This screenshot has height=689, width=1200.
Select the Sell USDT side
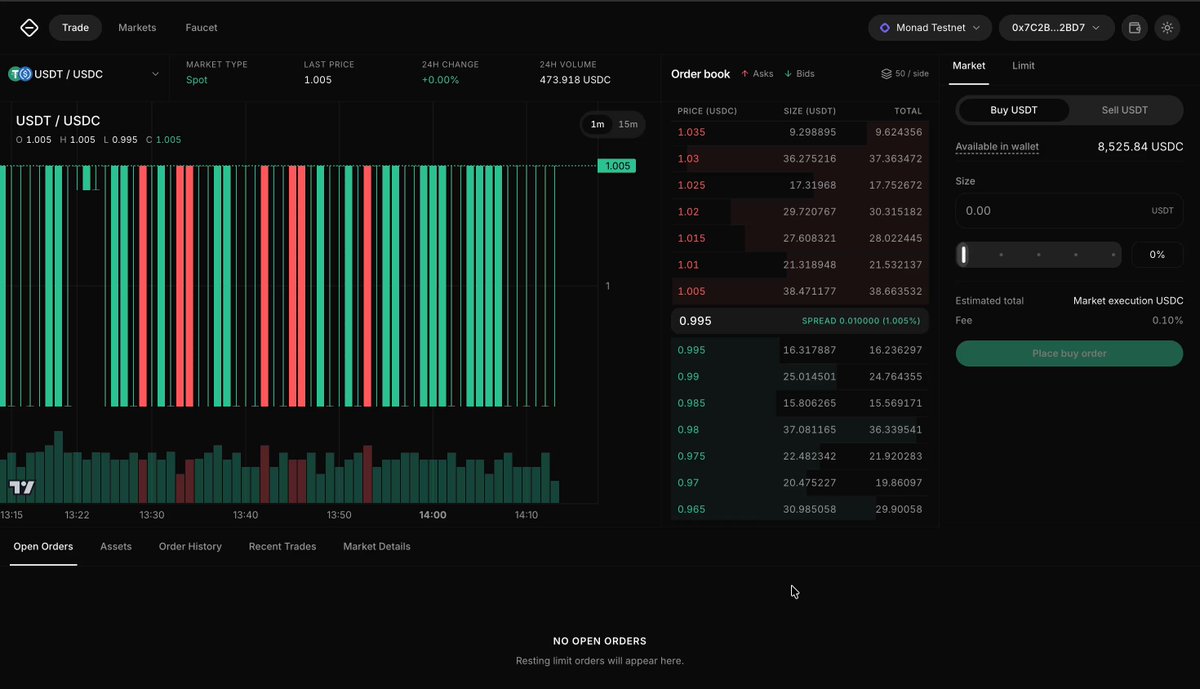pos(1125,110)
